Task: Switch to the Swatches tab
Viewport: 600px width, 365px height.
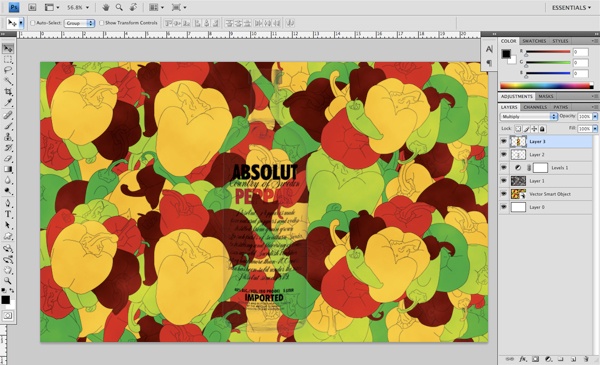Action: pos(534,41)
